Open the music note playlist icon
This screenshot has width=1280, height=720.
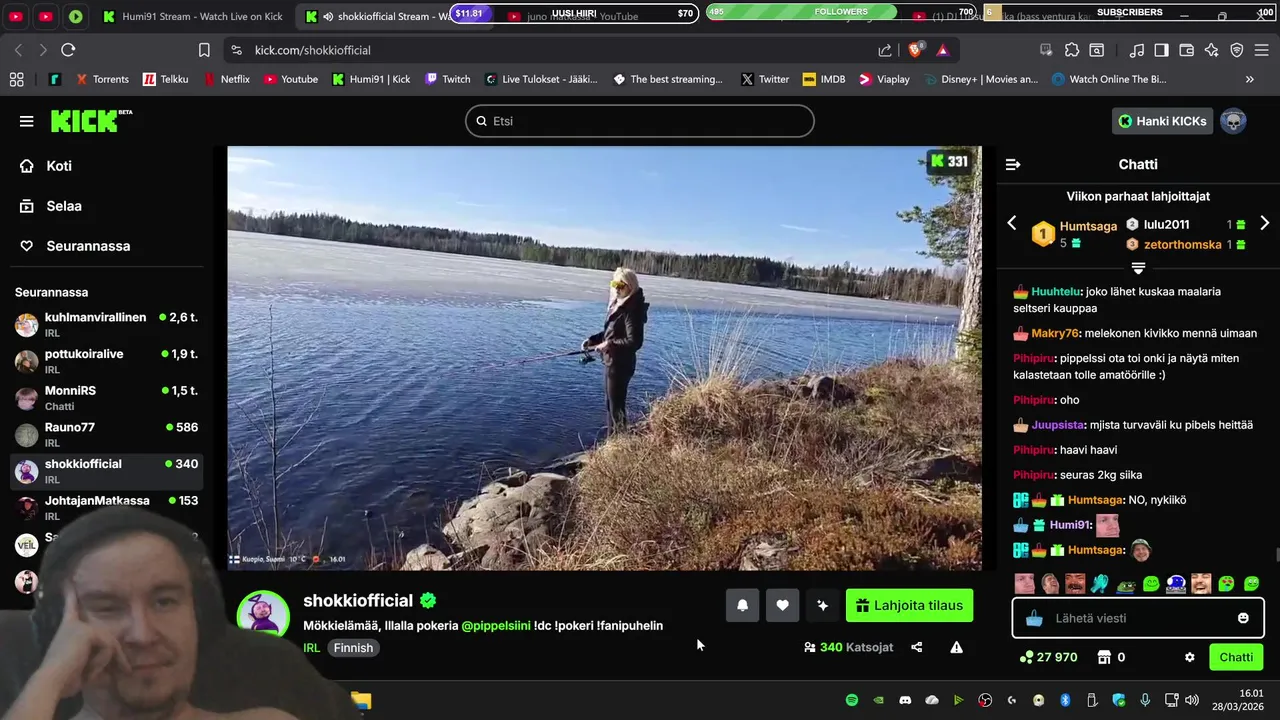[1137, 50]
